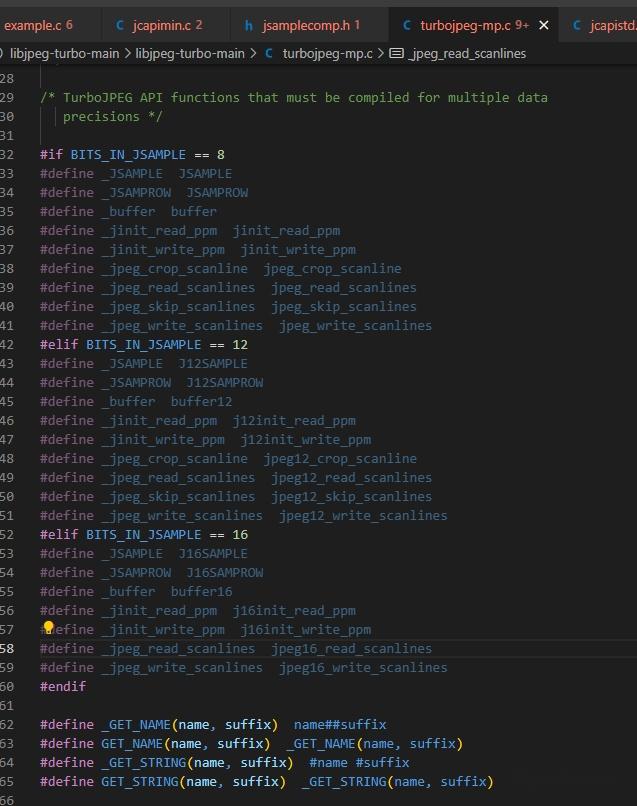Close the turbojpeg-mp.c tab
Viewport: 637px width, 806px height.
tap(544, 25)
